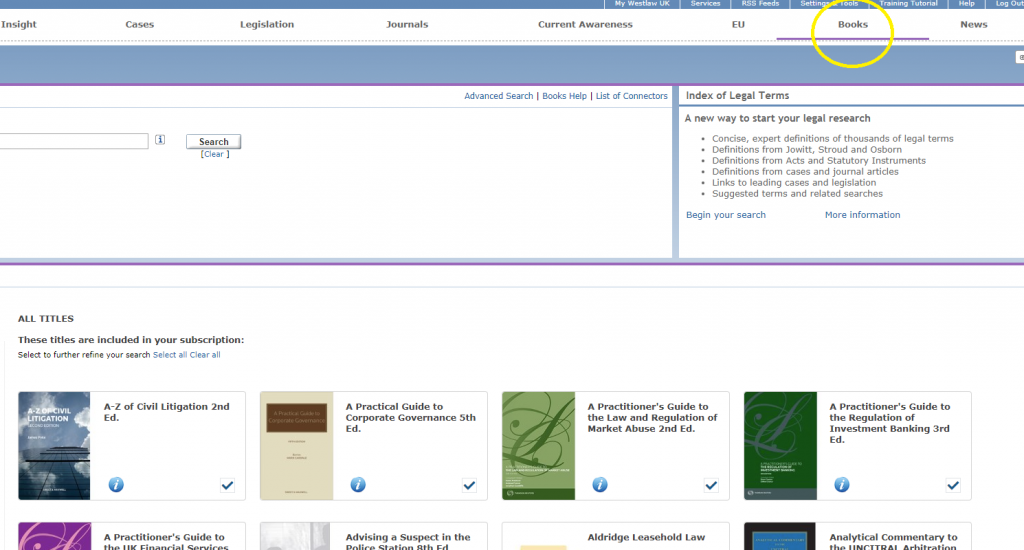This screenshot has width=1024, height=550.
Task: Open the List of Connectors link
Action: [x=631, y=96]
